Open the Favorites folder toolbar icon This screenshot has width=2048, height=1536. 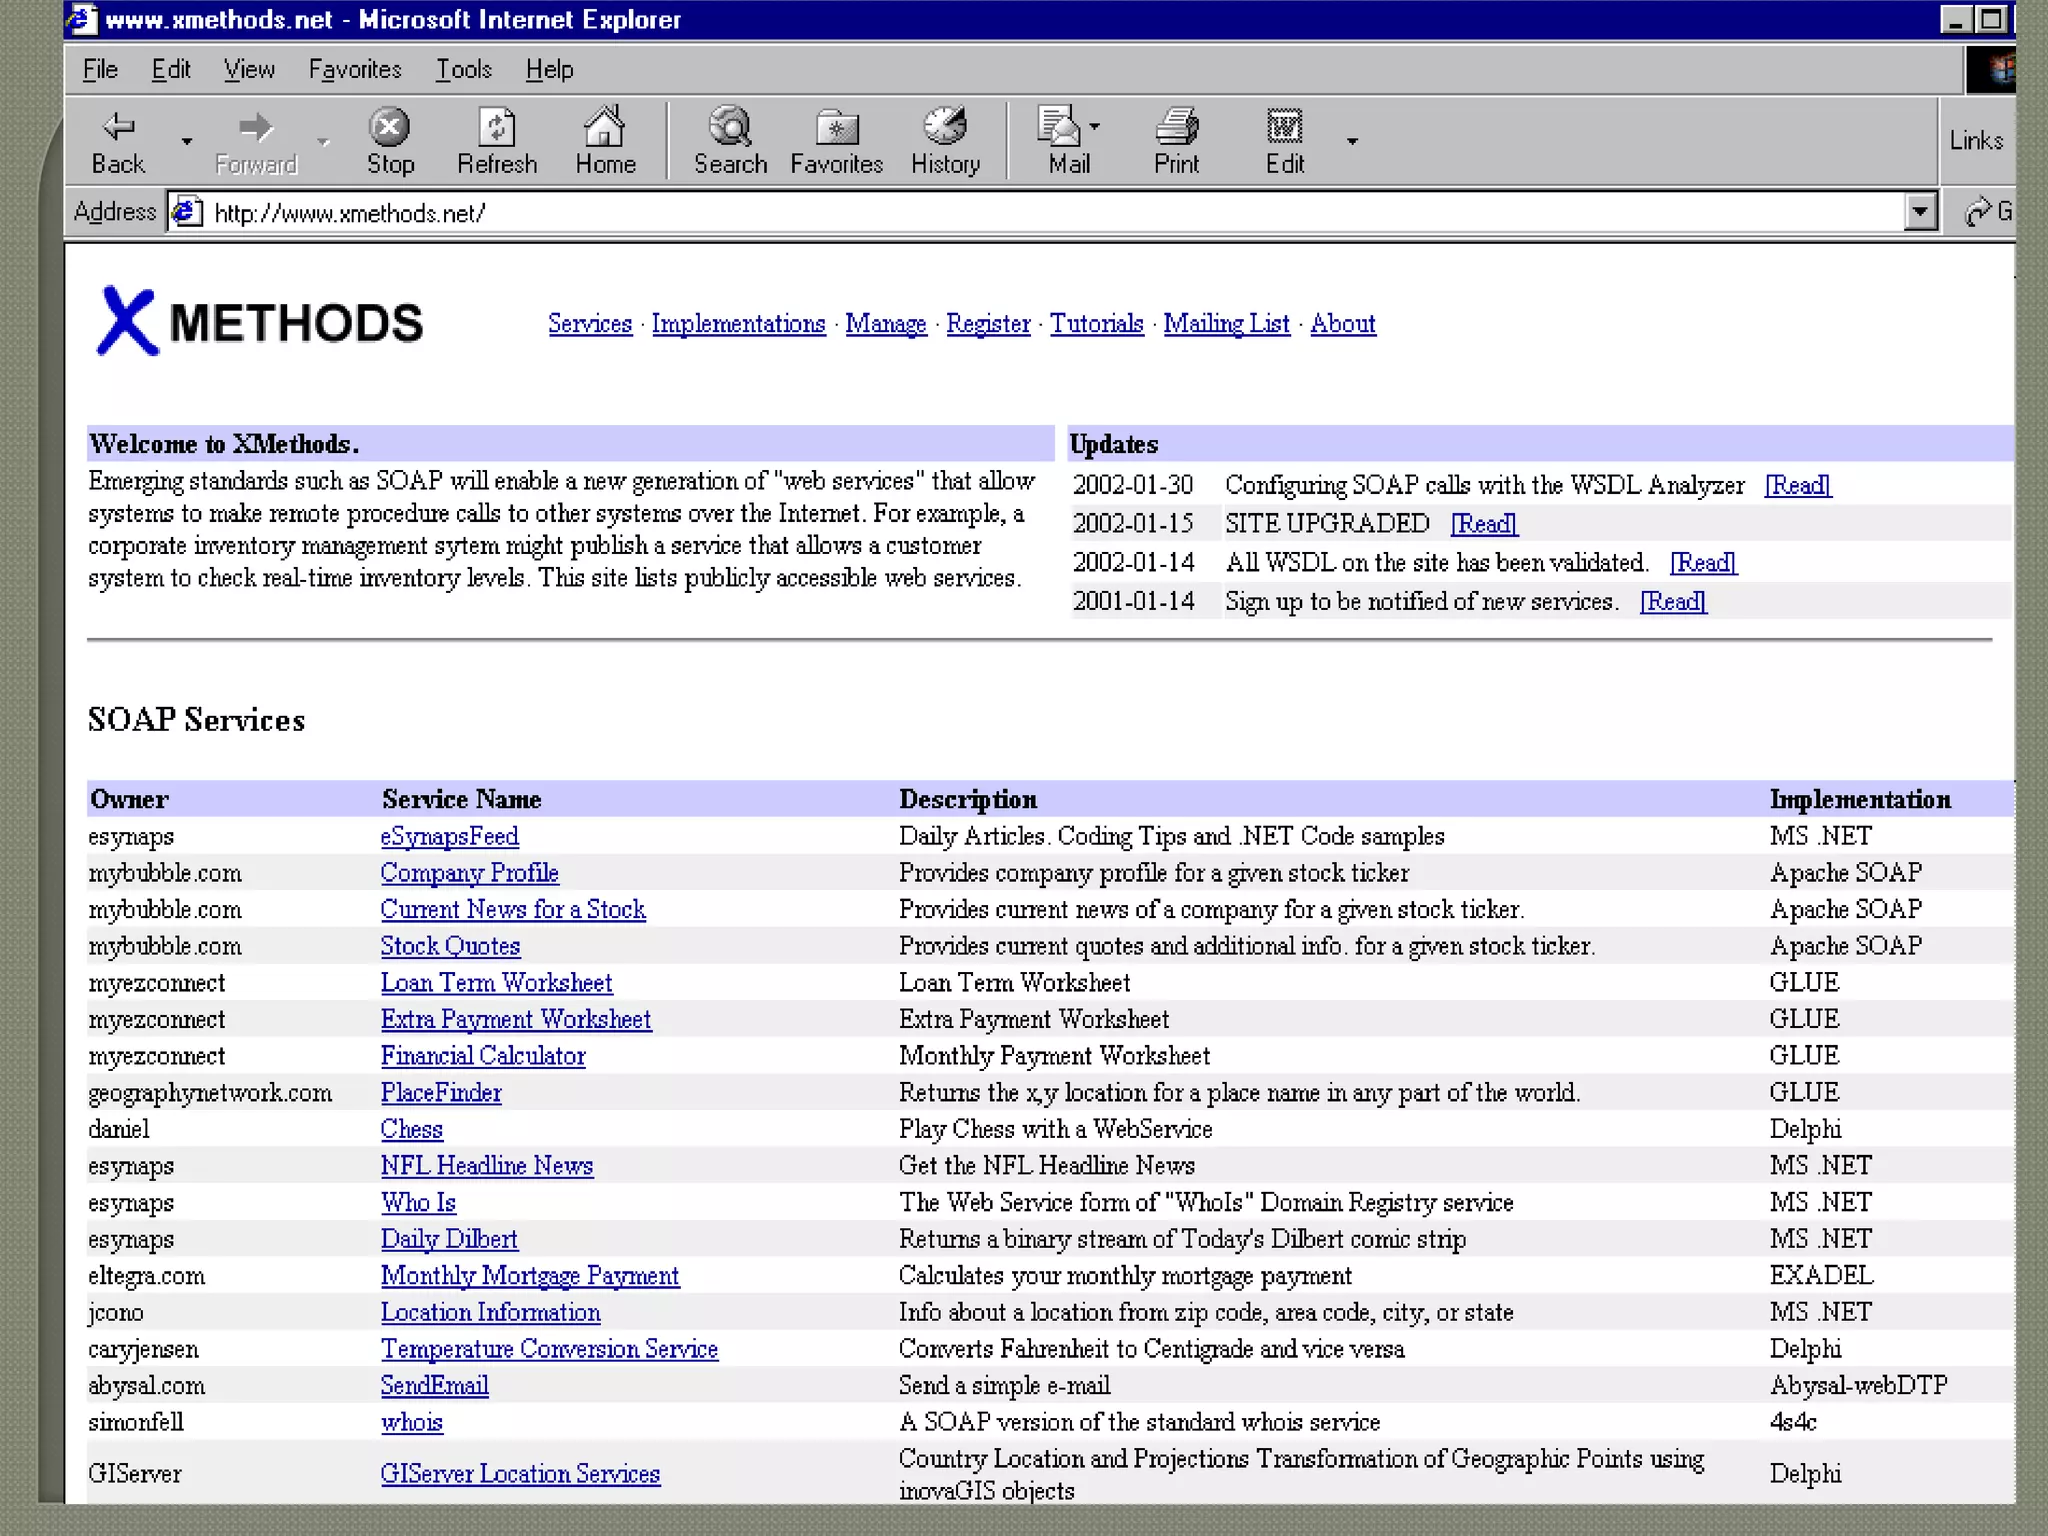pyautogui.click(x=836, y=128)
